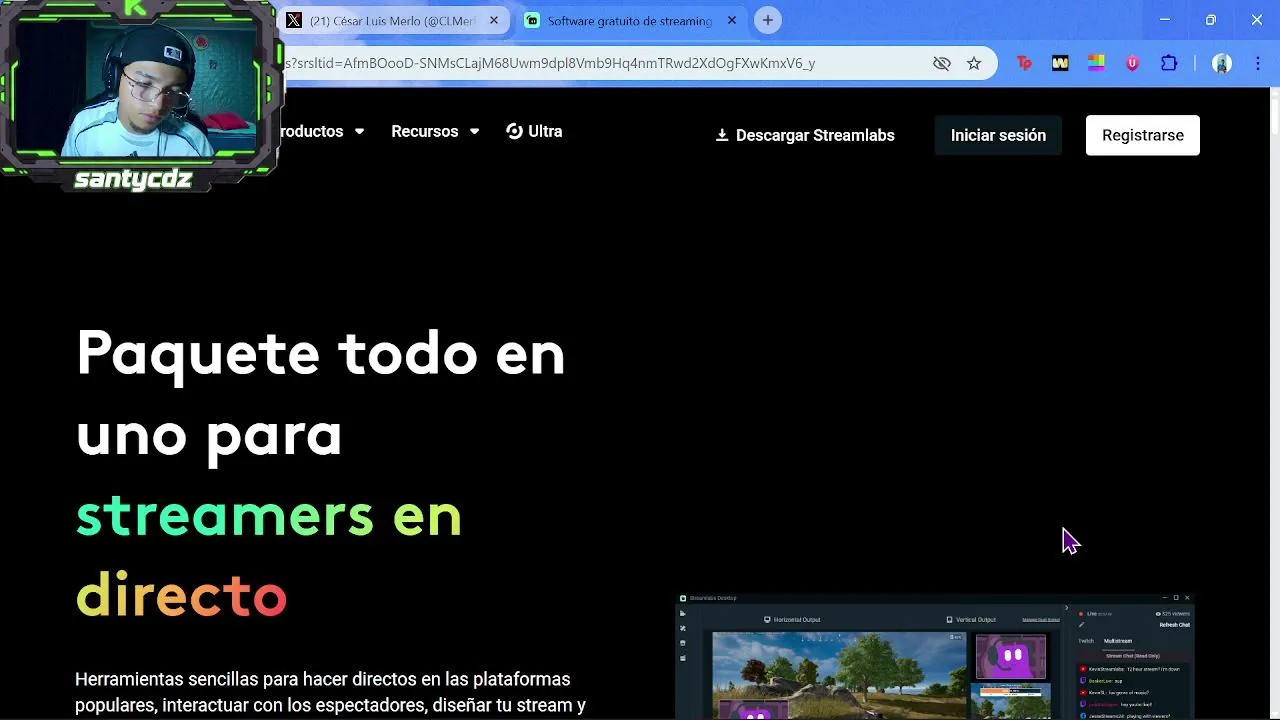Click Iniciar sesión

pyautogui.click(x=998, y=135)
